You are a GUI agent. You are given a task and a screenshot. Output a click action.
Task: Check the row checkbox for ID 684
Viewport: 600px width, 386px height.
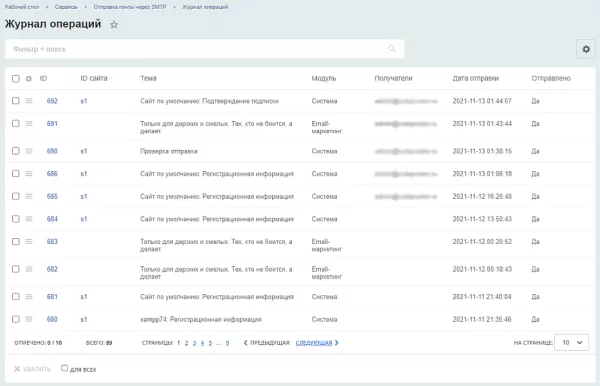[x=16, y=218]
